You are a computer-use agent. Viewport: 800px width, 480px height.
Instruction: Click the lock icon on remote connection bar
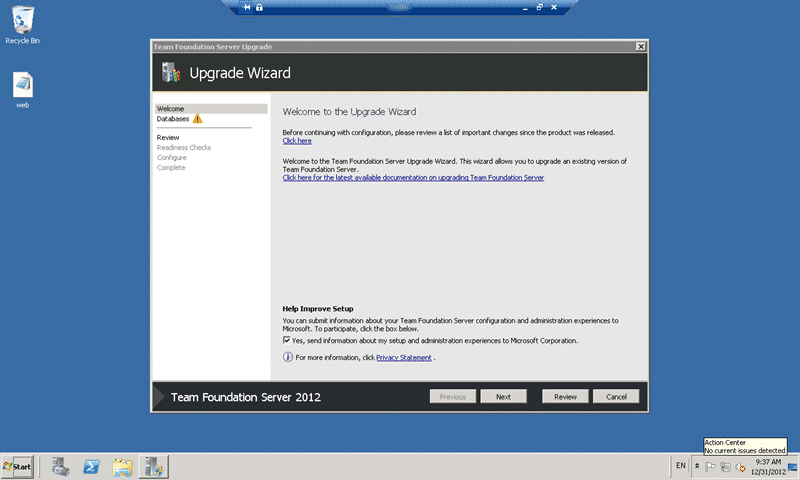259,7
